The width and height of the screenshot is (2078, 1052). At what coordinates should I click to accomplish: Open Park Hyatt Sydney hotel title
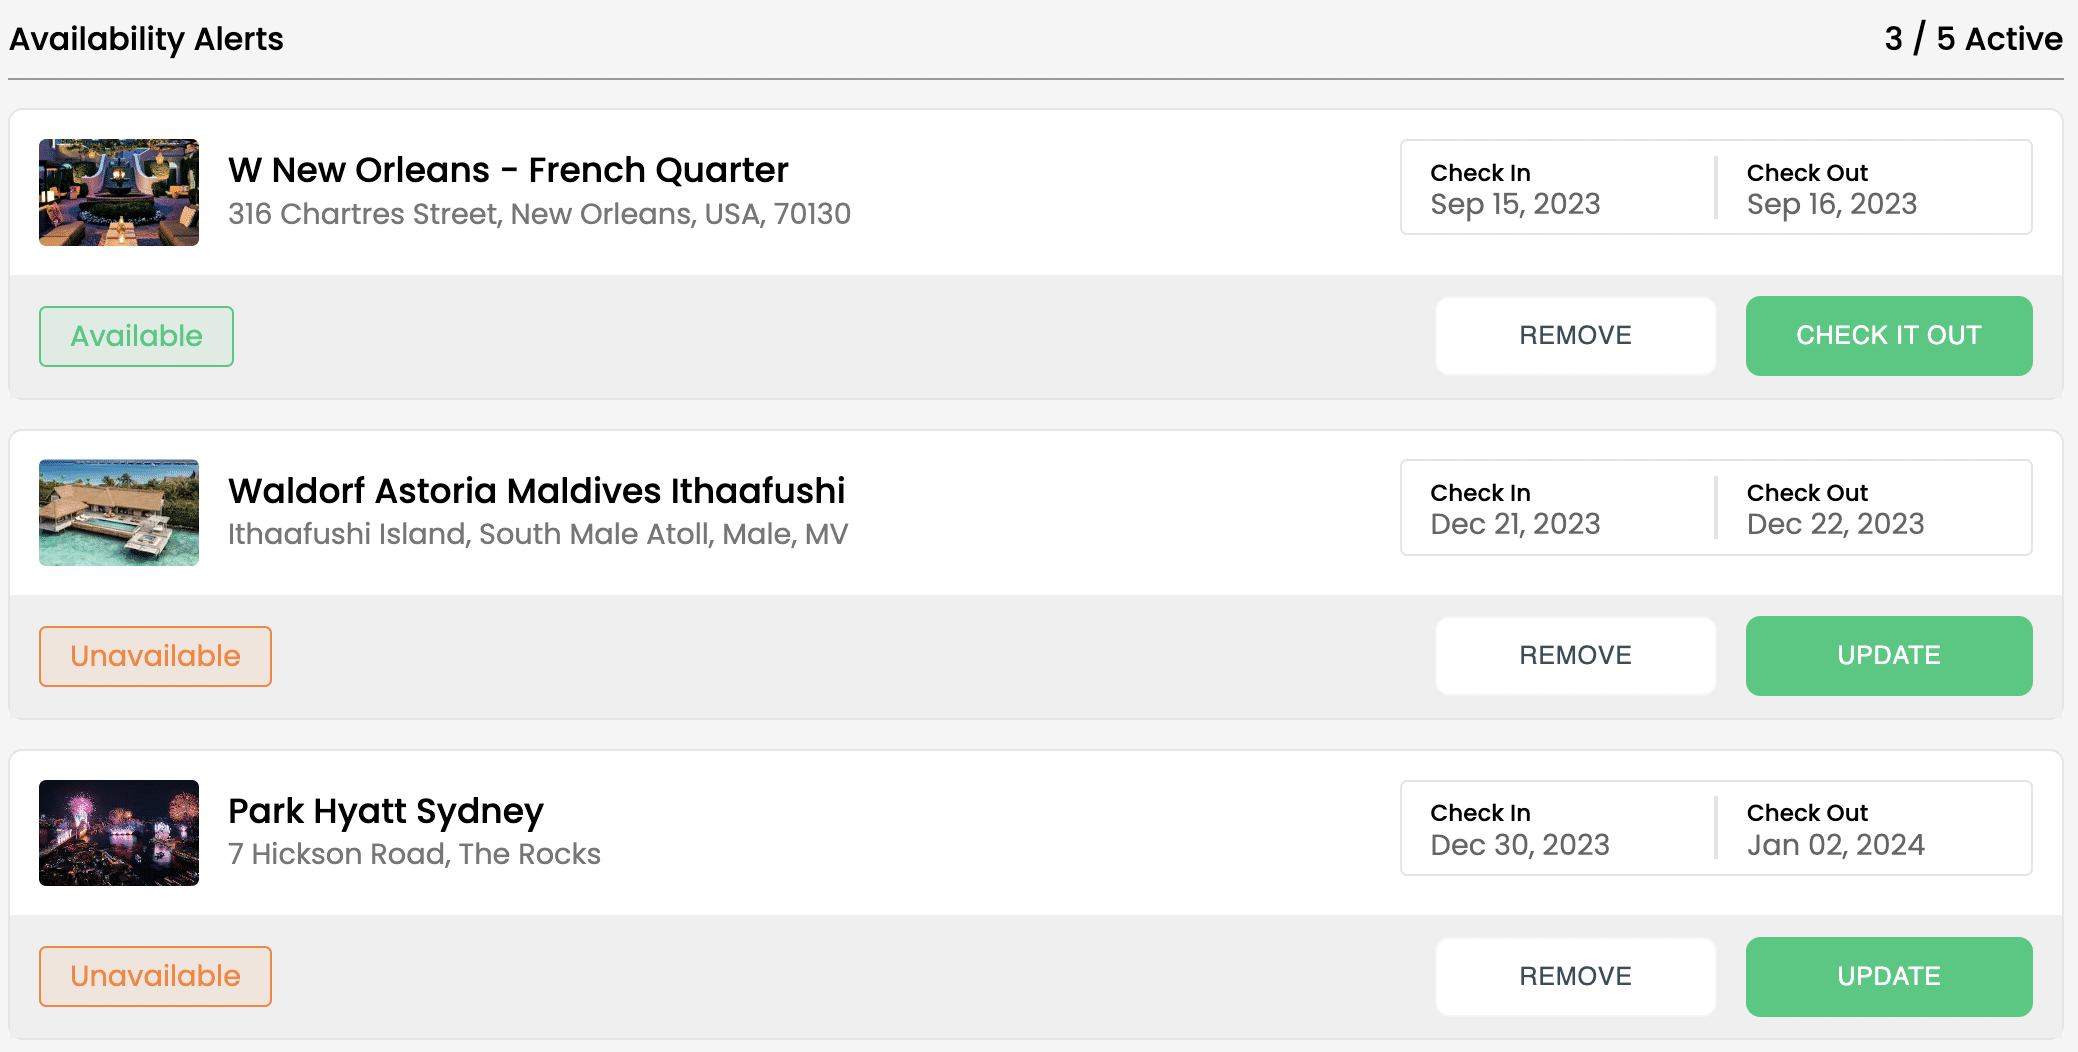pyautogui.click(x=386, y=811)
